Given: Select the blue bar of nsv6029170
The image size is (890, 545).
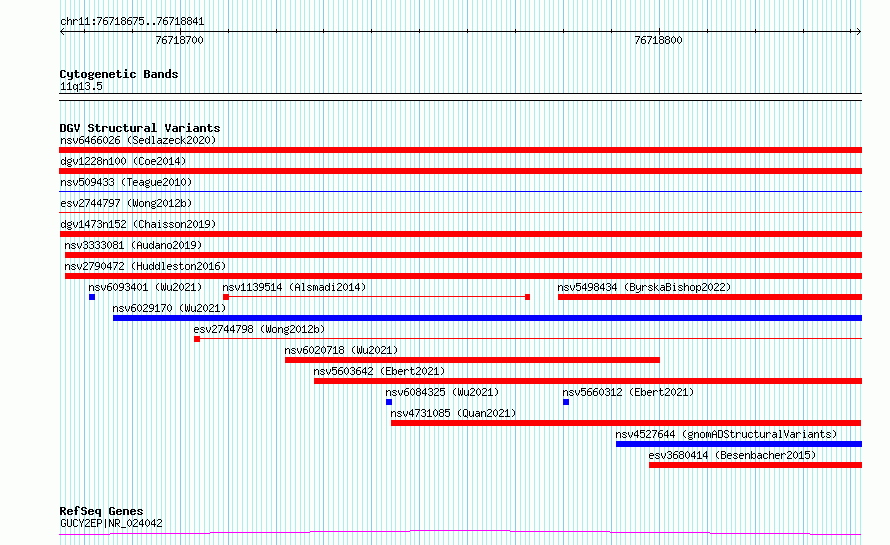Looking at the screenshot, I should (488, 318).
